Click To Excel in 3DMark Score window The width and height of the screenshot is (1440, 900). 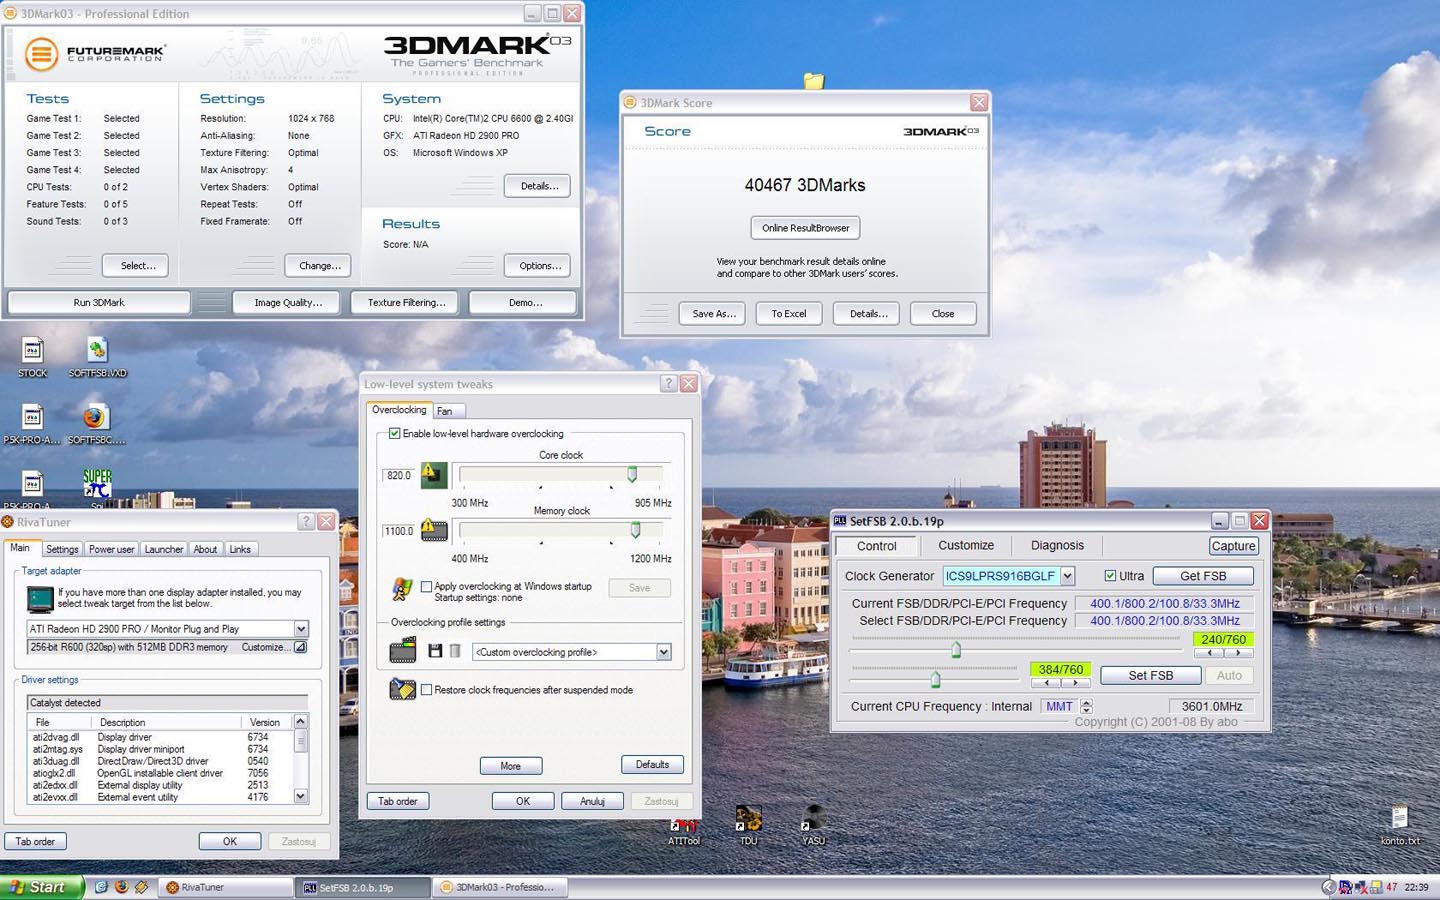coord(789,313)
